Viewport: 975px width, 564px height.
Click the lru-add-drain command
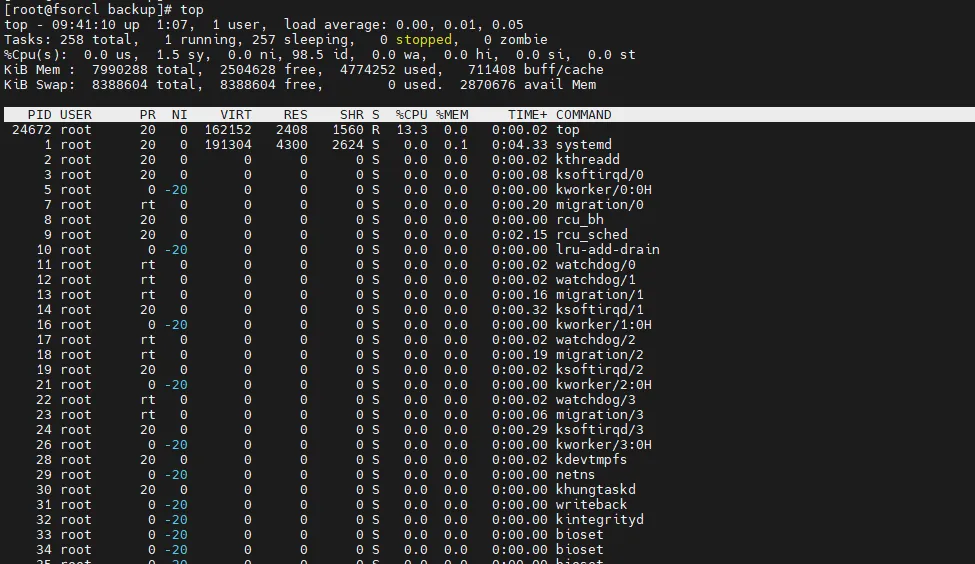[x=608, y=249]
